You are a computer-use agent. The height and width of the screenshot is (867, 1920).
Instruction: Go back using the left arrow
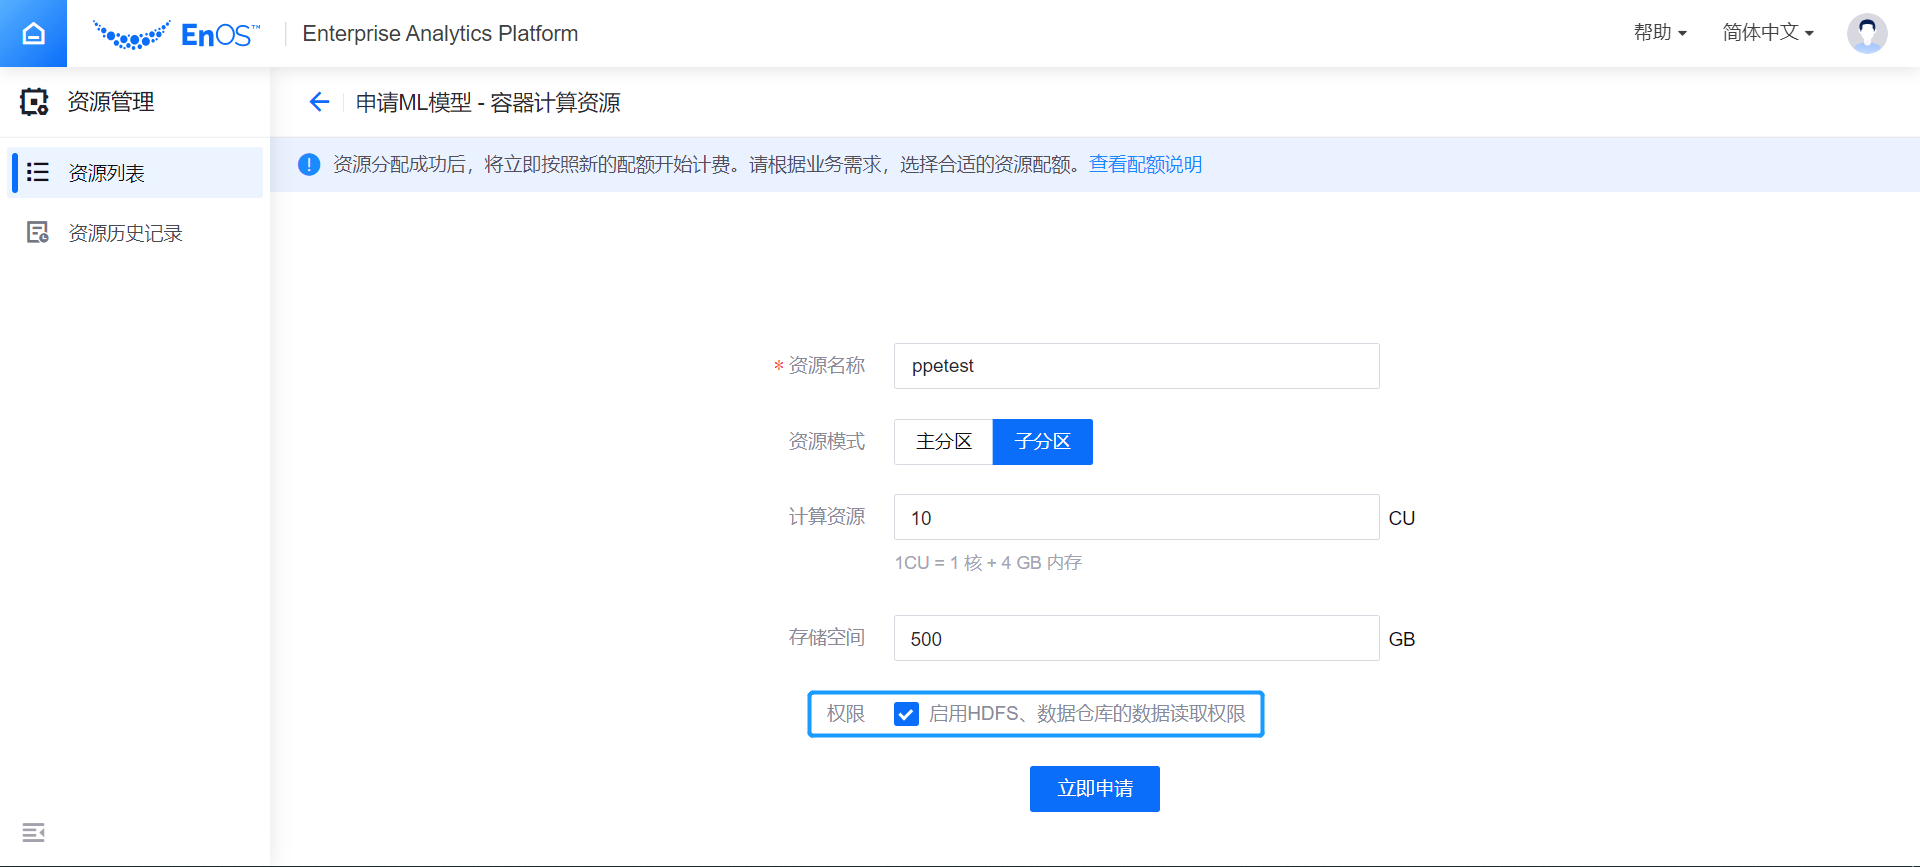319,102
